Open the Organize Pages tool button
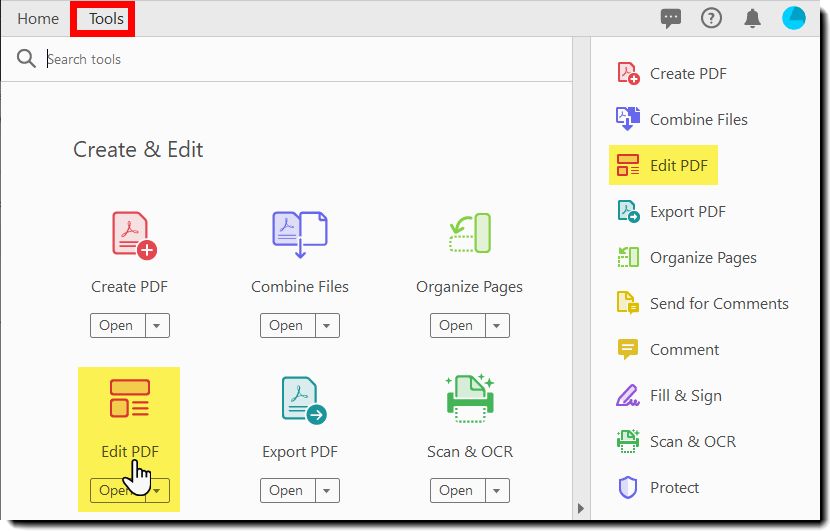Image resolution: width=830 pixels, height=531 pixels. pyautogui.click(x=457, y=326)
